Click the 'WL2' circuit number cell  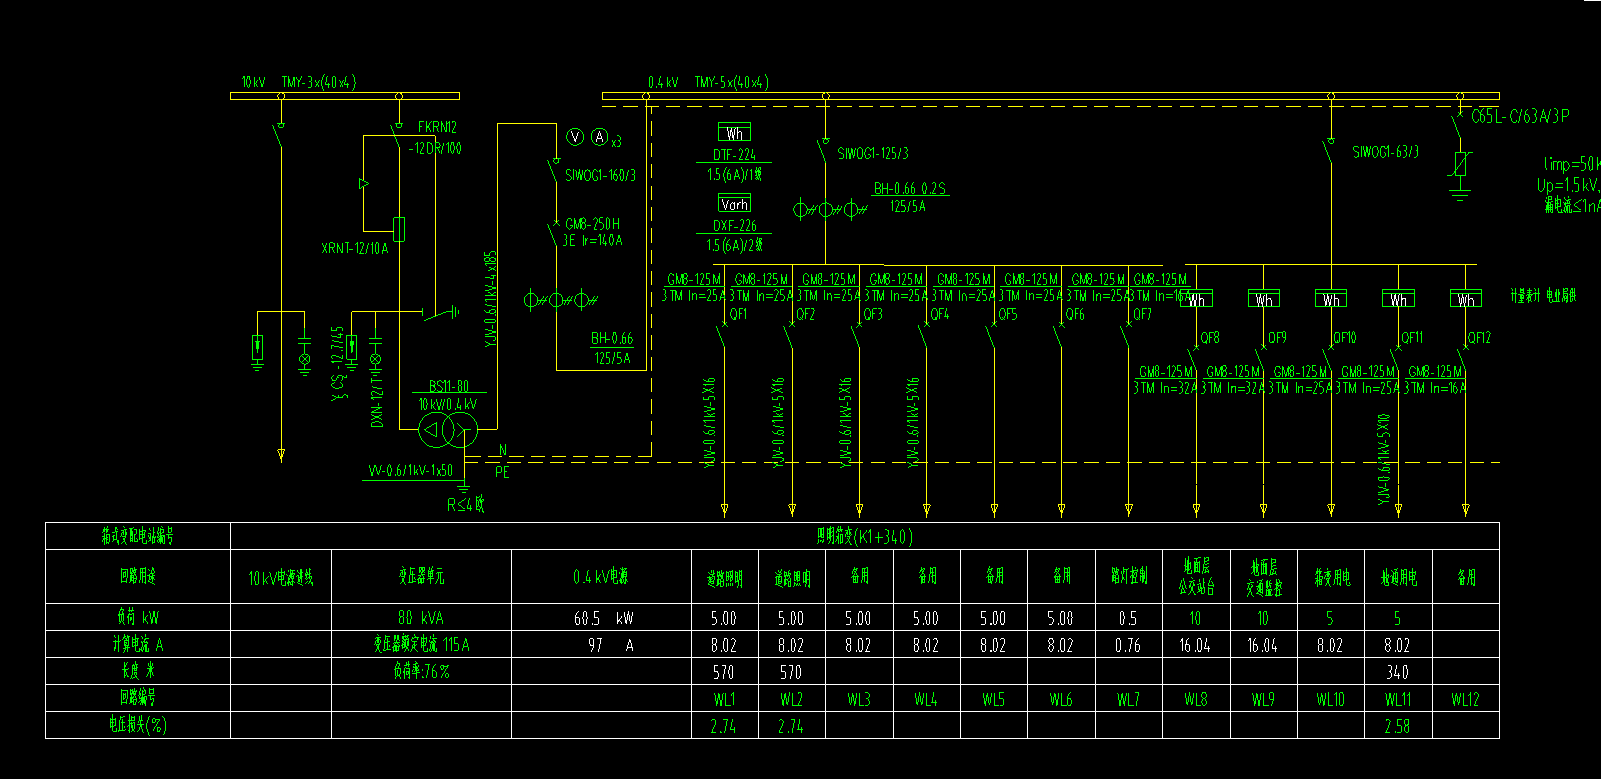tap(791, 699)
